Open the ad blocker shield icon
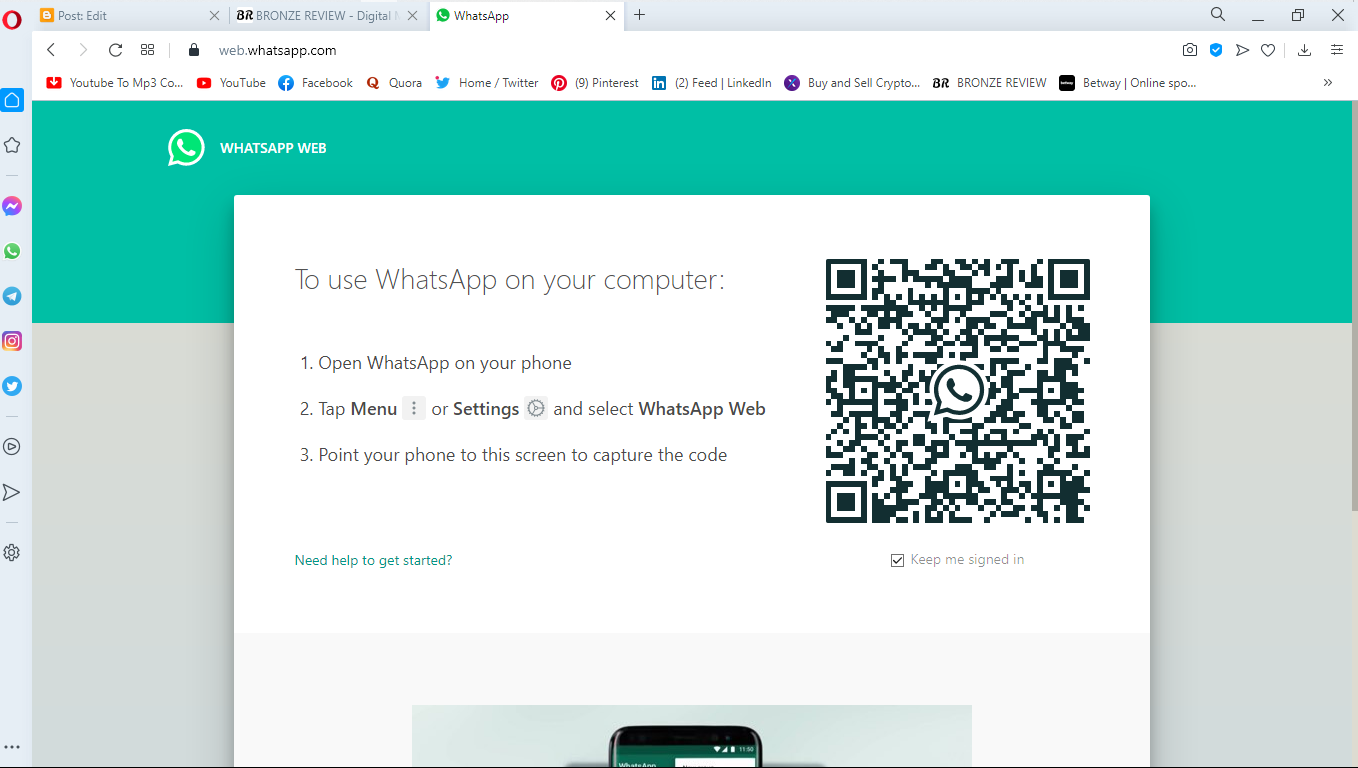This screenshot has width=1358, height=768. coord(1216,50)
